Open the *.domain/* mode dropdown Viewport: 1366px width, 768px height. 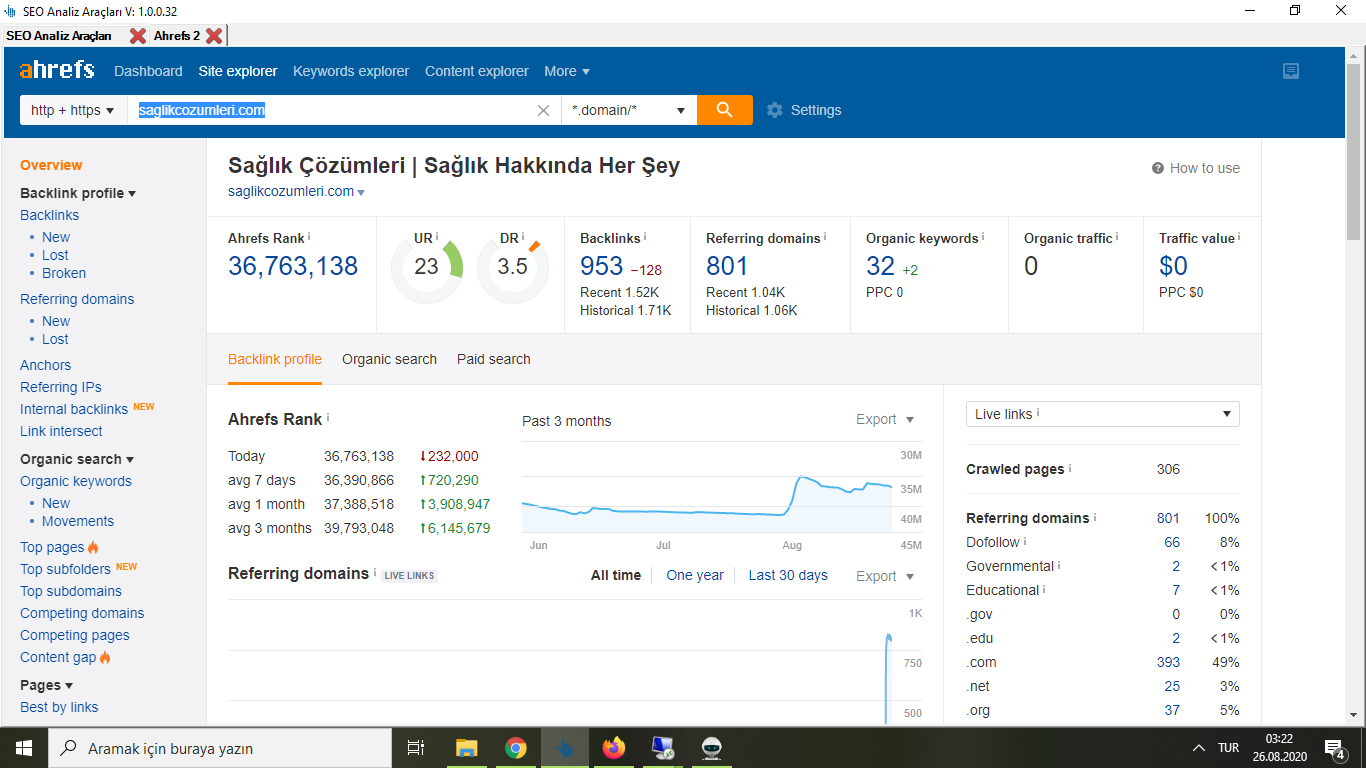(x=629, y=110)
